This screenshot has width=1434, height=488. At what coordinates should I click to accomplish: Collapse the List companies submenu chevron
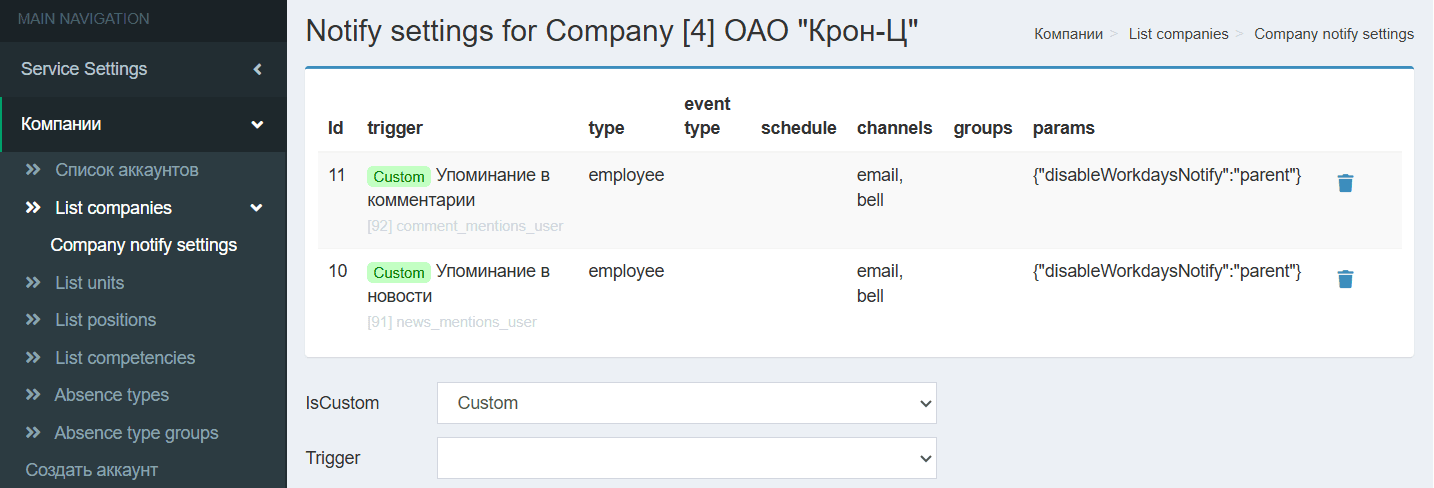click(x=257, y=208)
